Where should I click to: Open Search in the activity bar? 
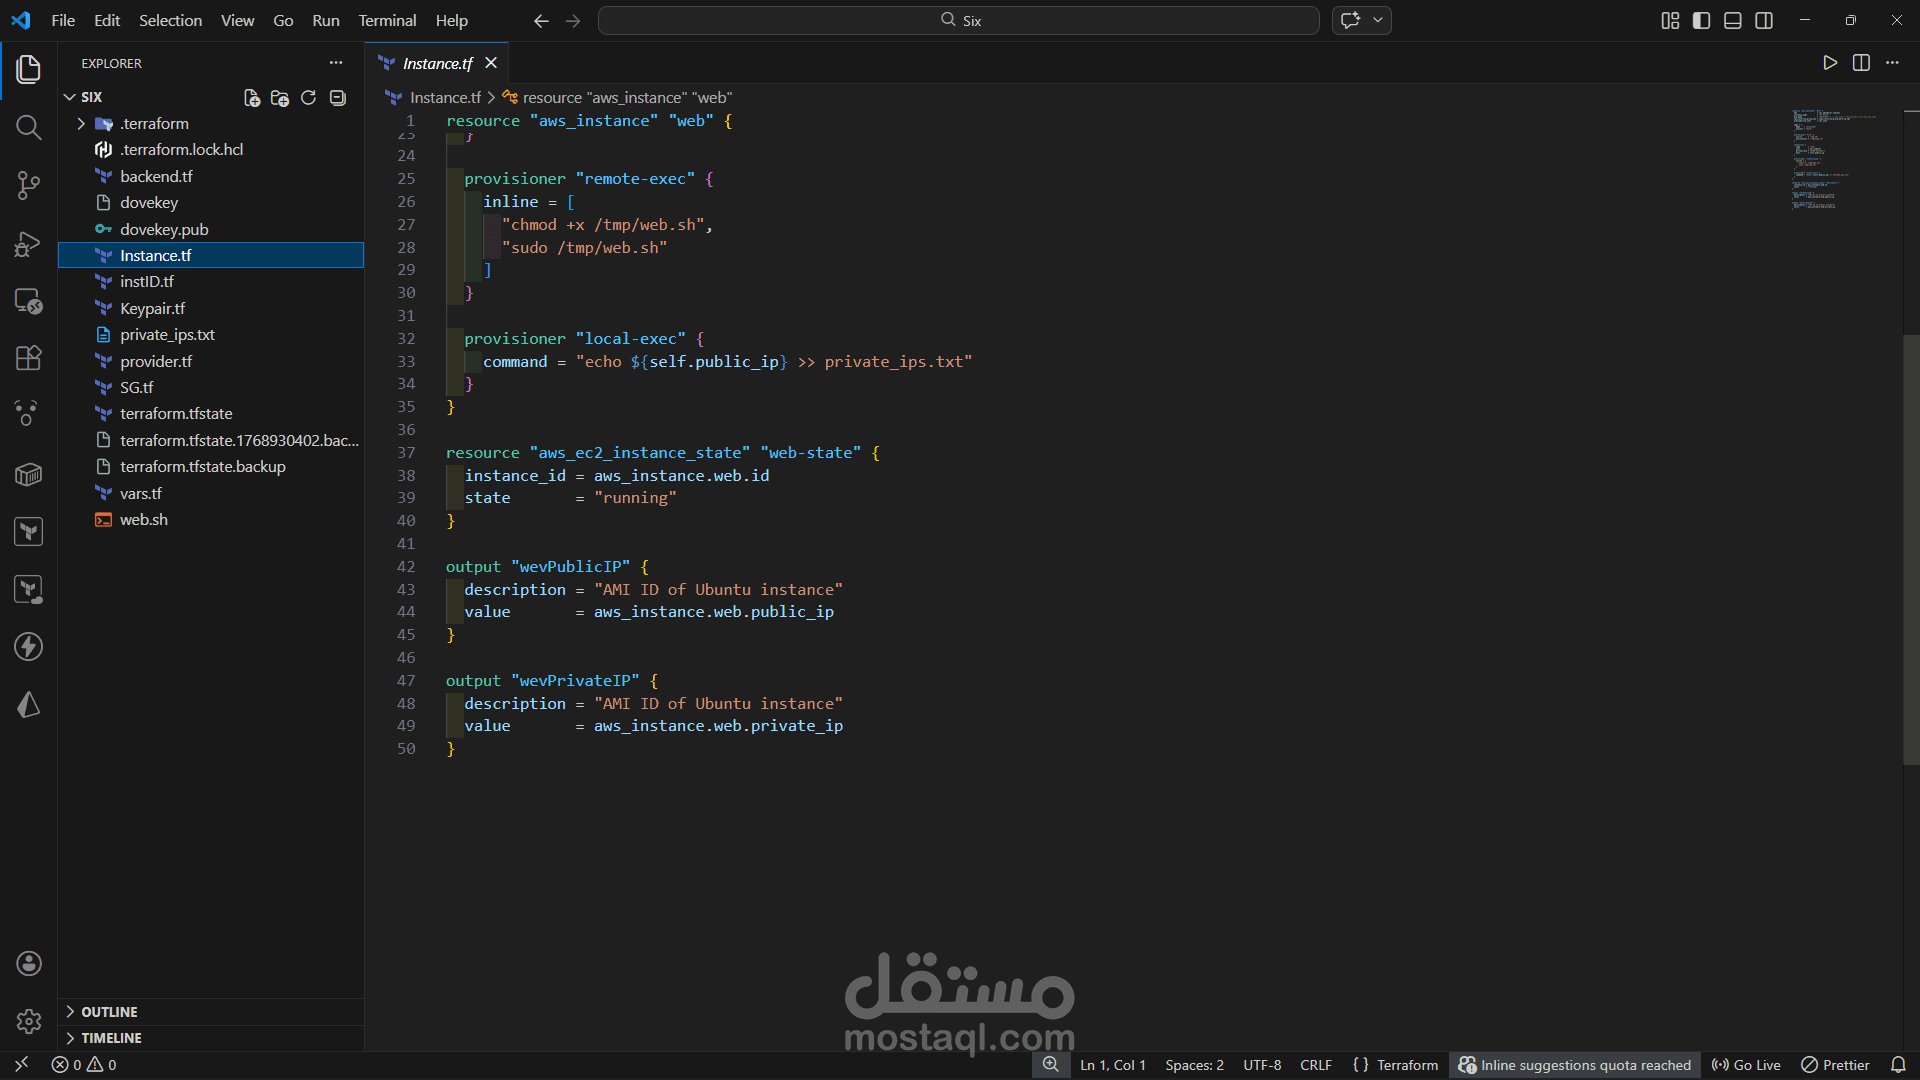point(28,128)
